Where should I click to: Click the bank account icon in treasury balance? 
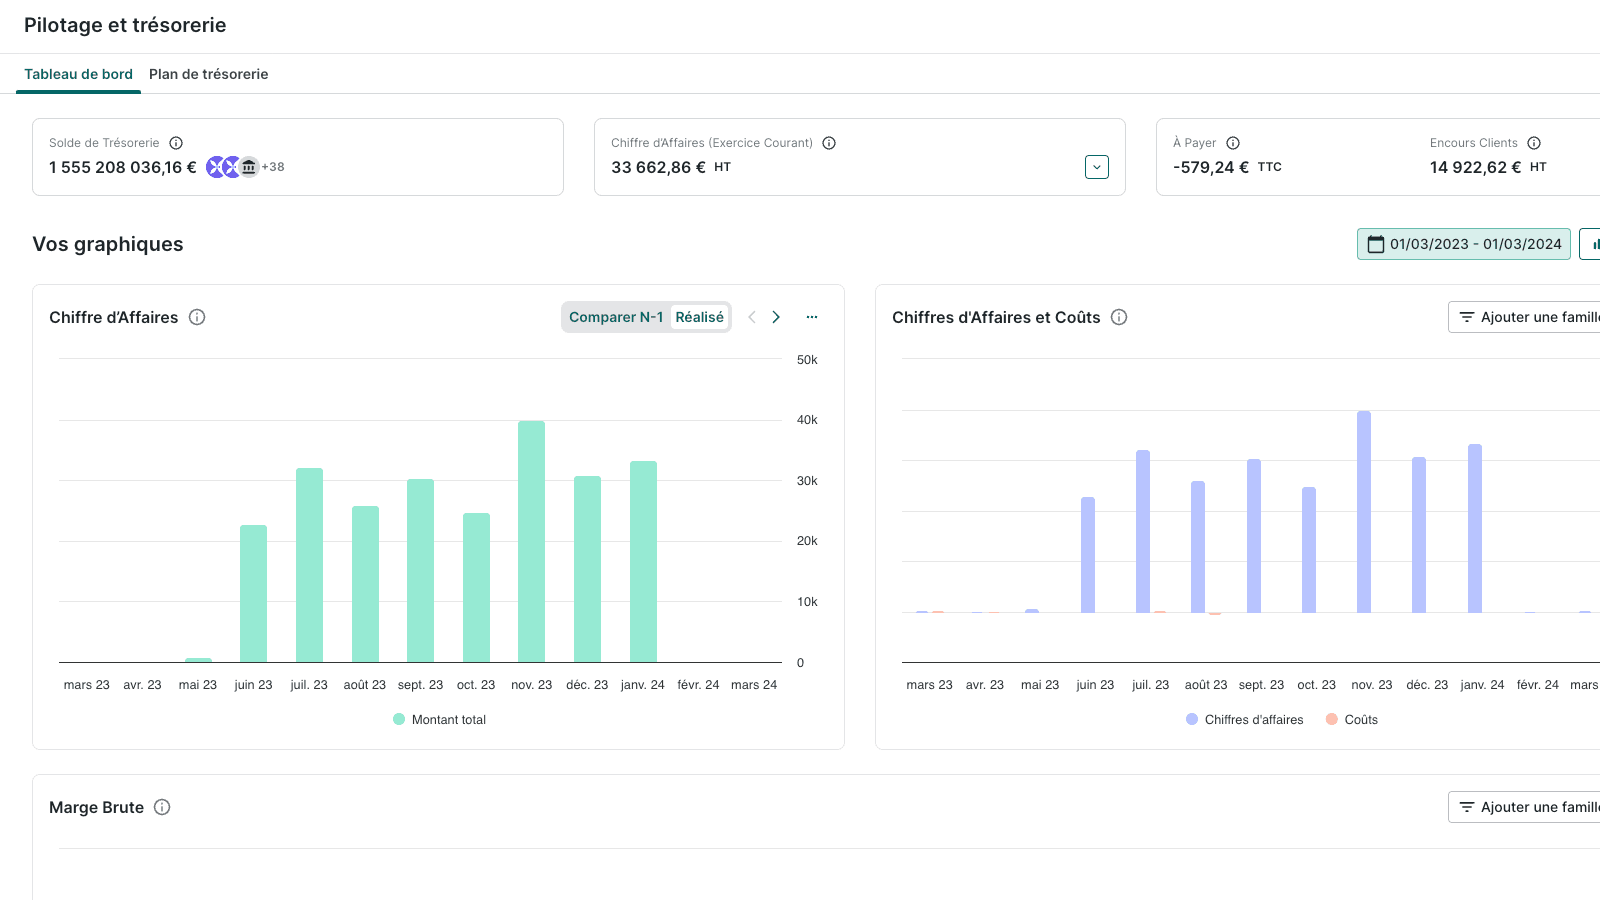249,167
